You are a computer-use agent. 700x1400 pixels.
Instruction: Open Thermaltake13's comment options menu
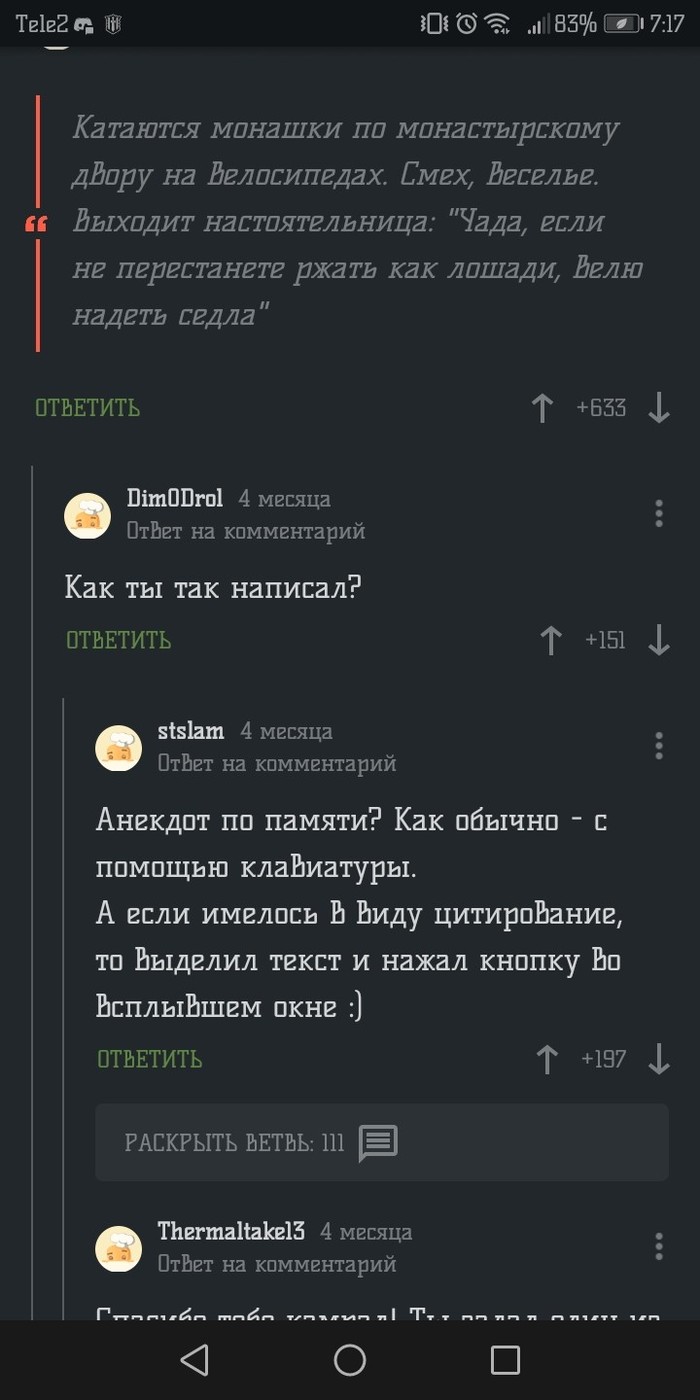(658, 1246)
